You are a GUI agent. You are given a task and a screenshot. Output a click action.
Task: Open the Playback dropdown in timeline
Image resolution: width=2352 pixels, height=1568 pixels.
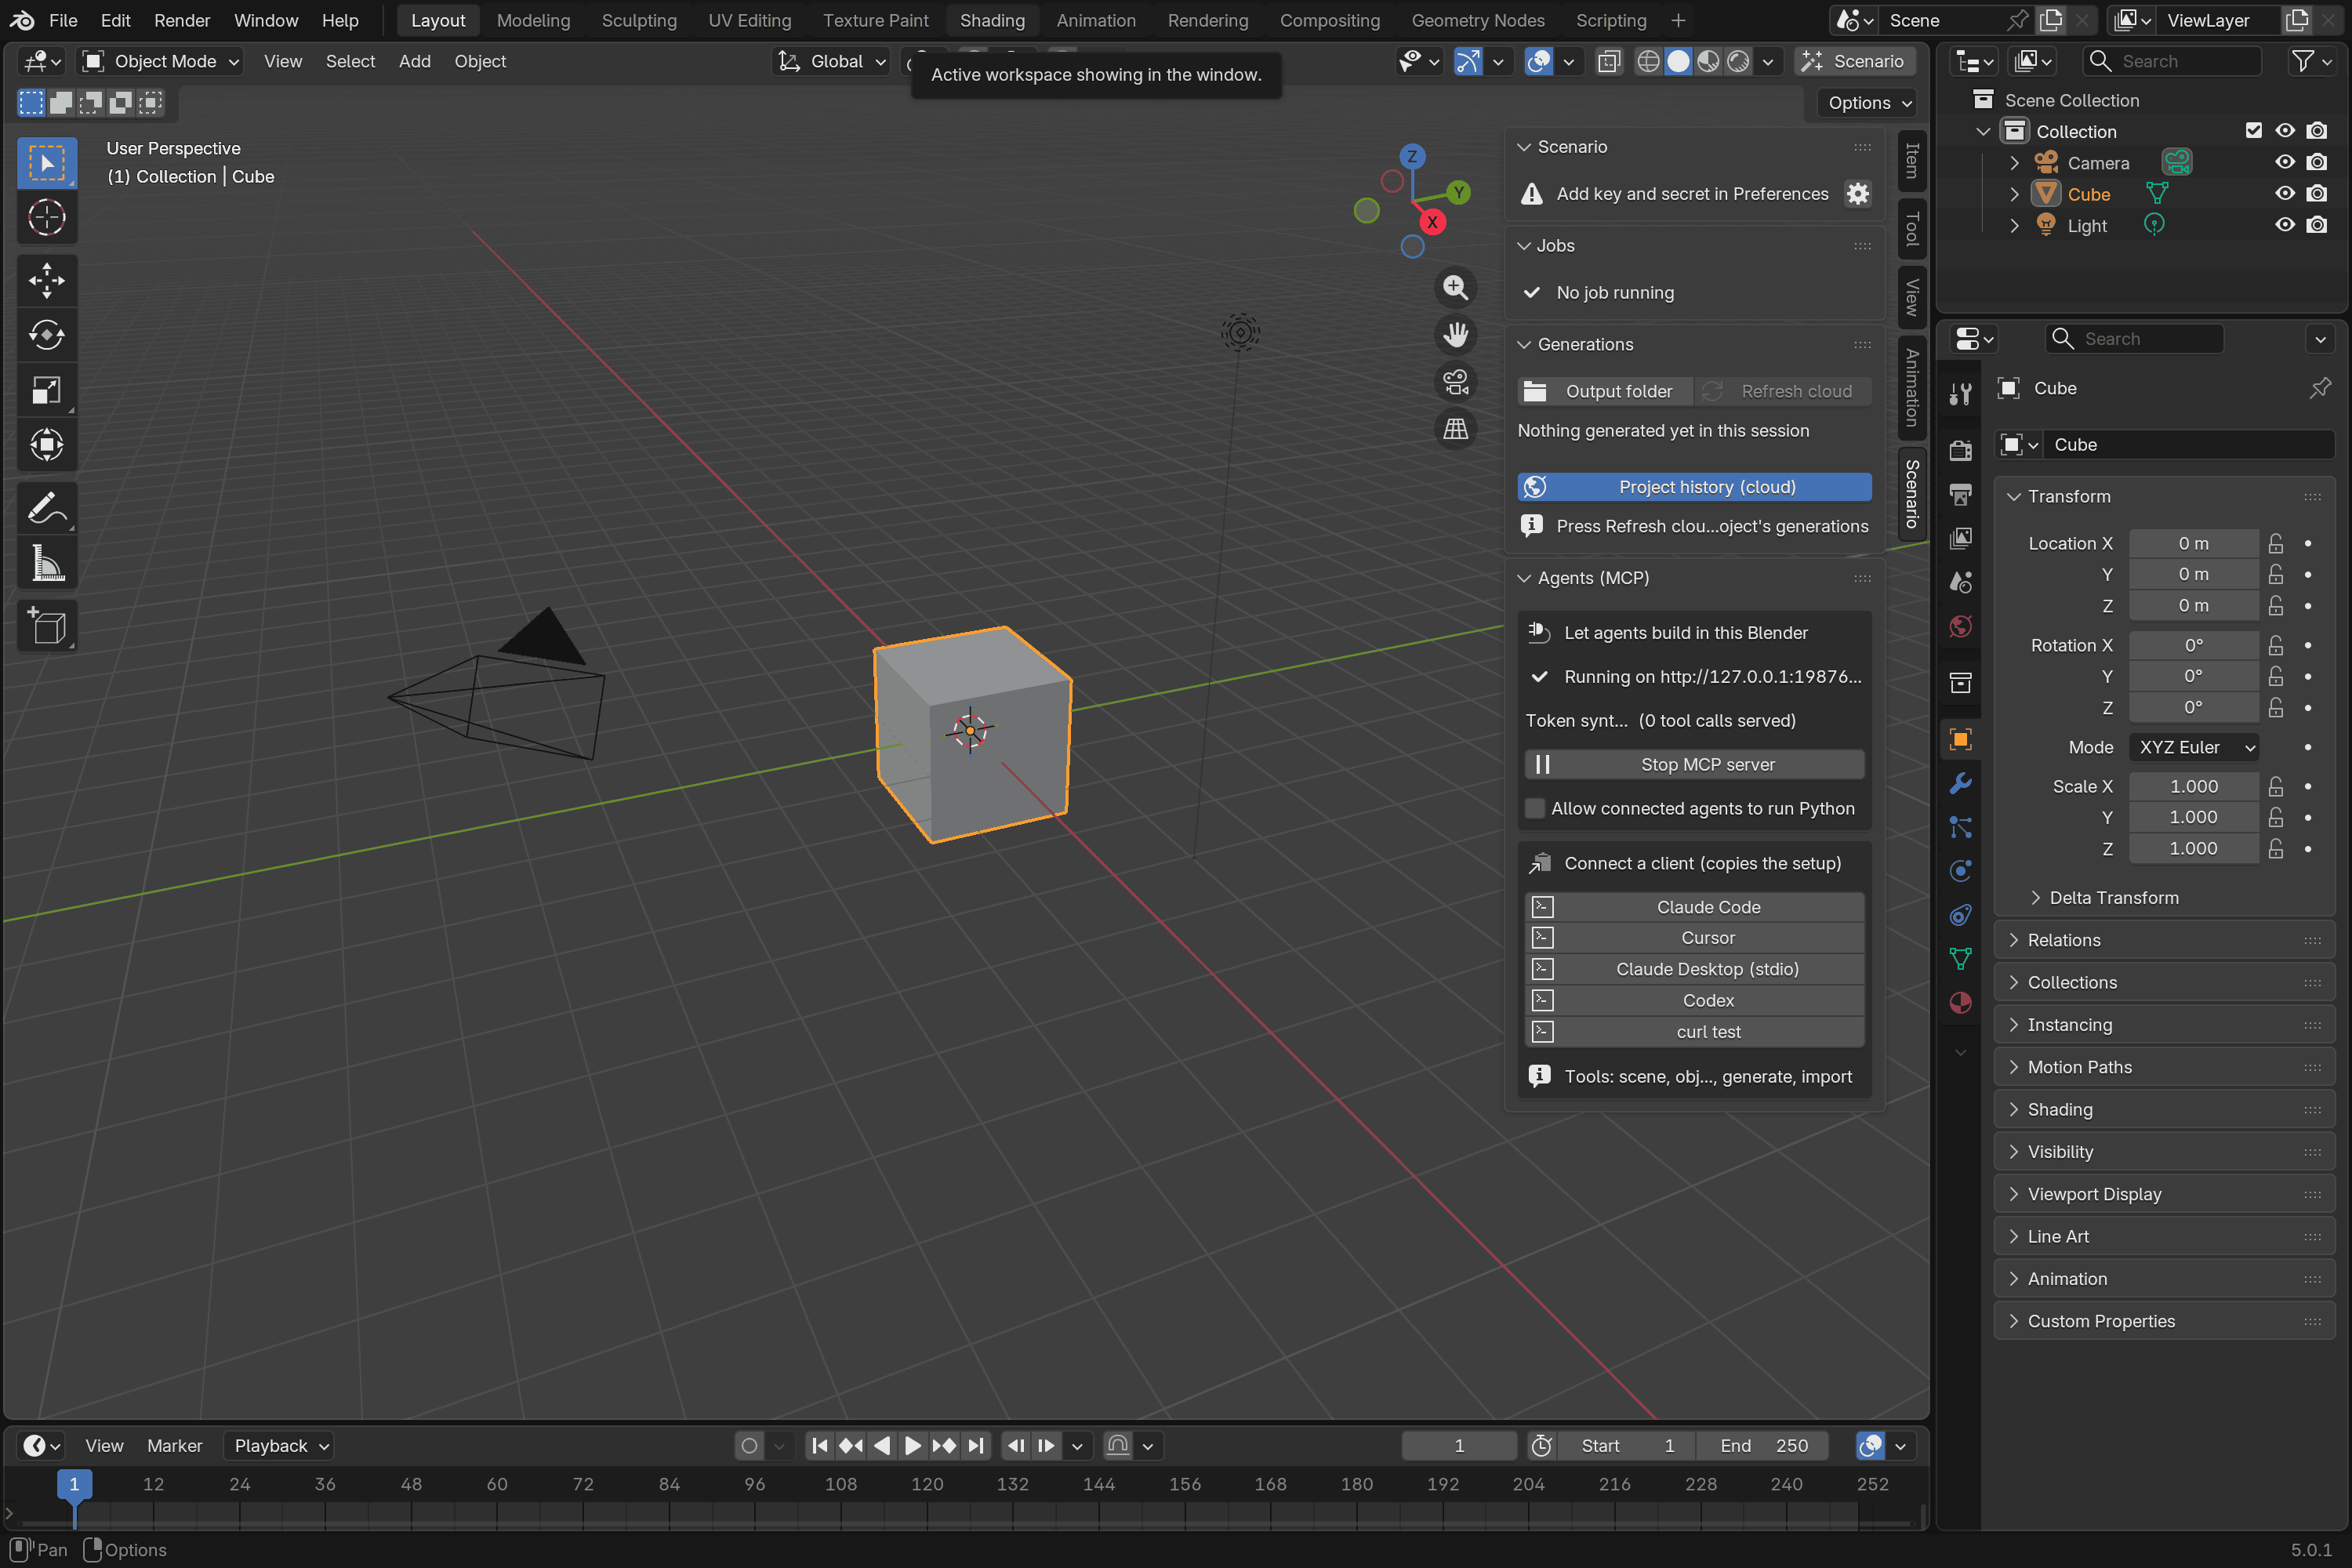(x=279, y=1445)
